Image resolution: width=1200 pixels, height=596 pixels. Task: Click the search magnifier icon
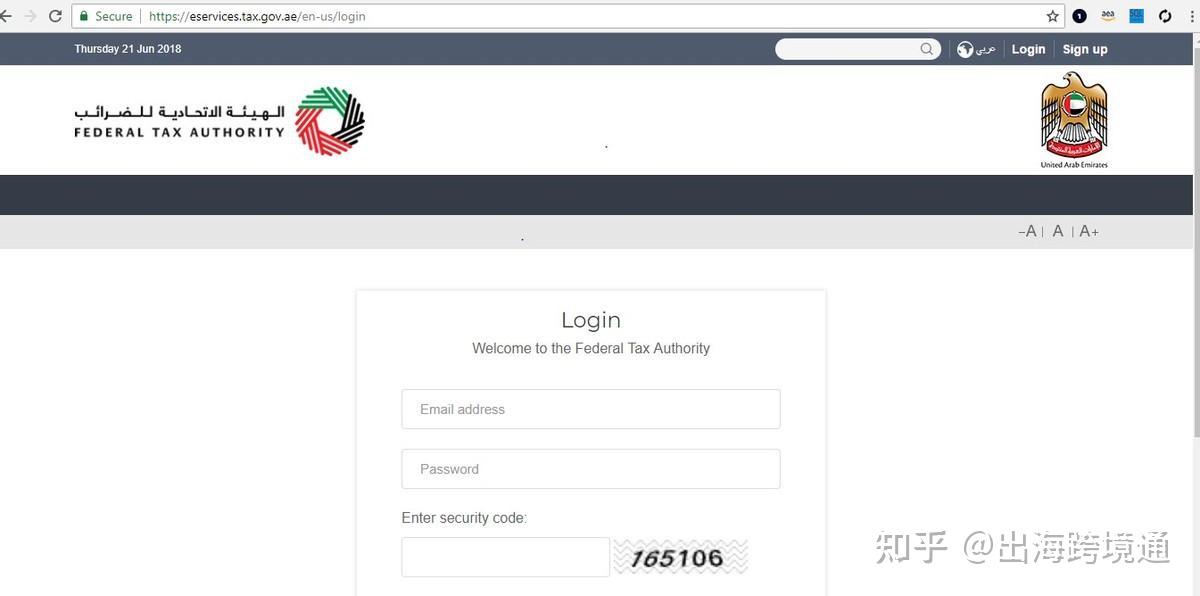click(927, 48)
